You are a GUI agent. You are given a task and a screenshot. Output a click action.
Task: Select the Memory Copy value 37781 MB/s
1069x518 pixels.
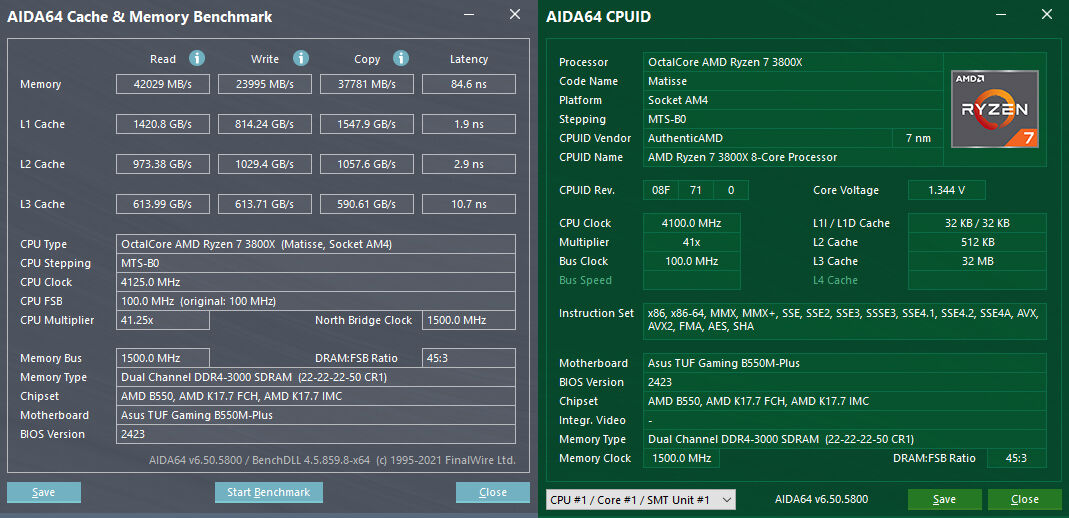click(x=367, y=85)
